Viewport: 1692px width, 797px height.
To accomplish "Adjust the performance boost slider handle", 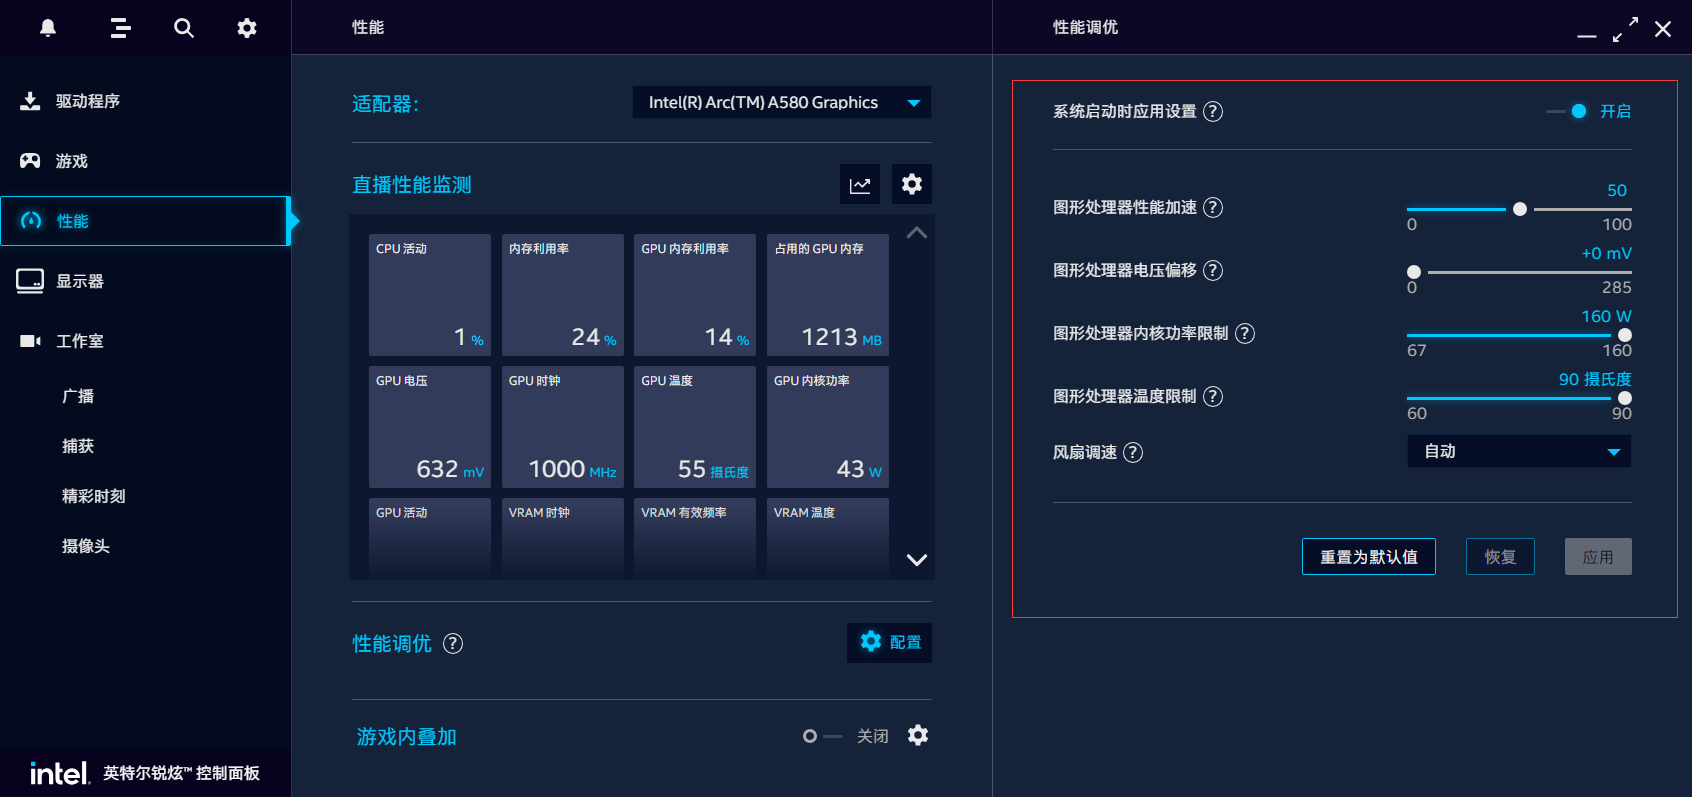I will click(x=1520, y=209).
